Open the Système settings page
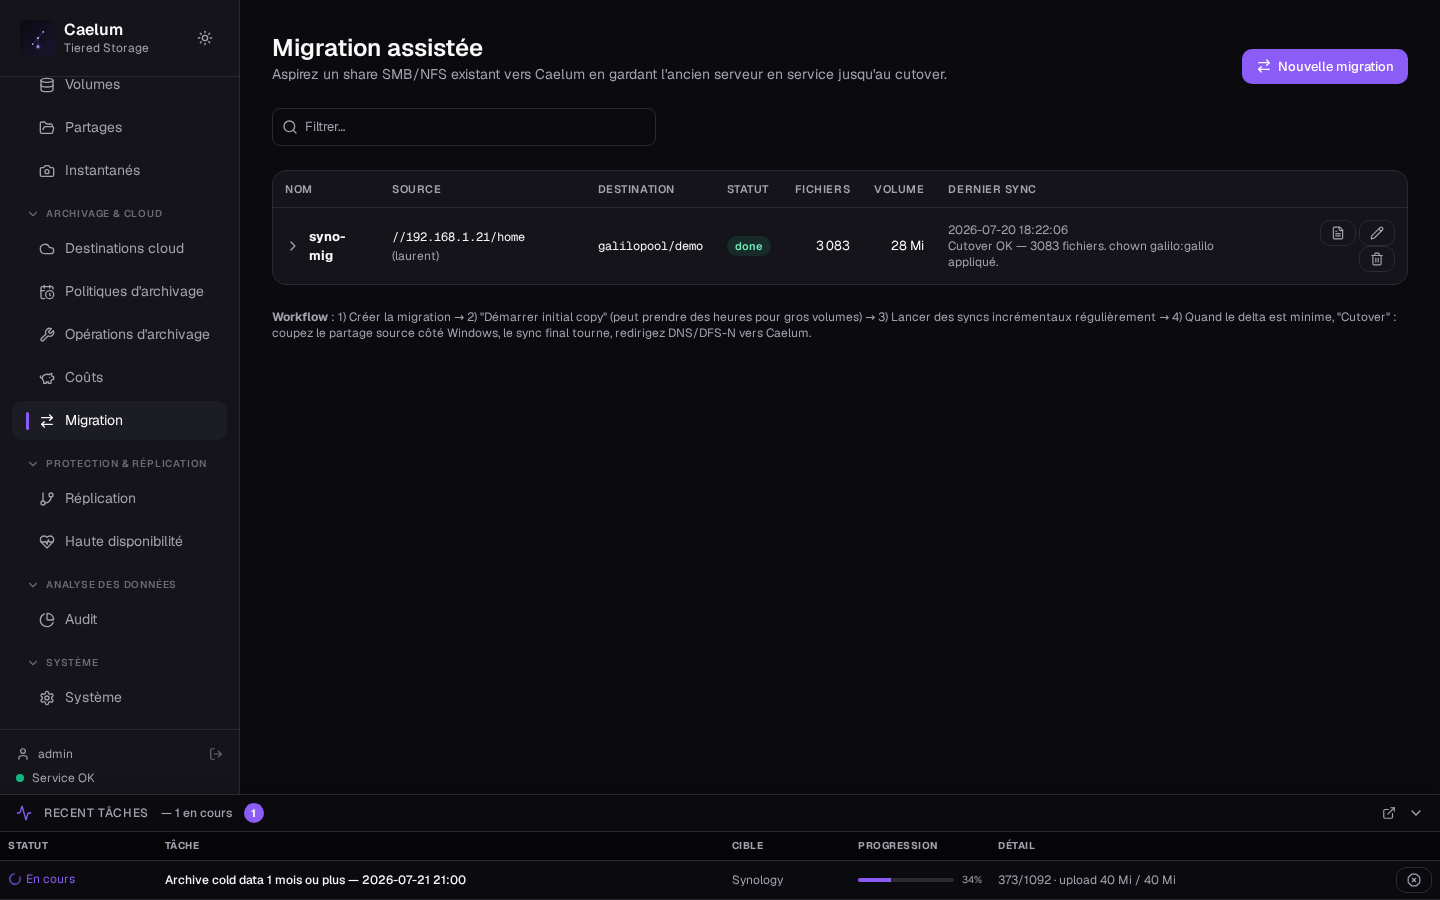The width and height of the screenshot is (1440, 900). pos(119,697)
